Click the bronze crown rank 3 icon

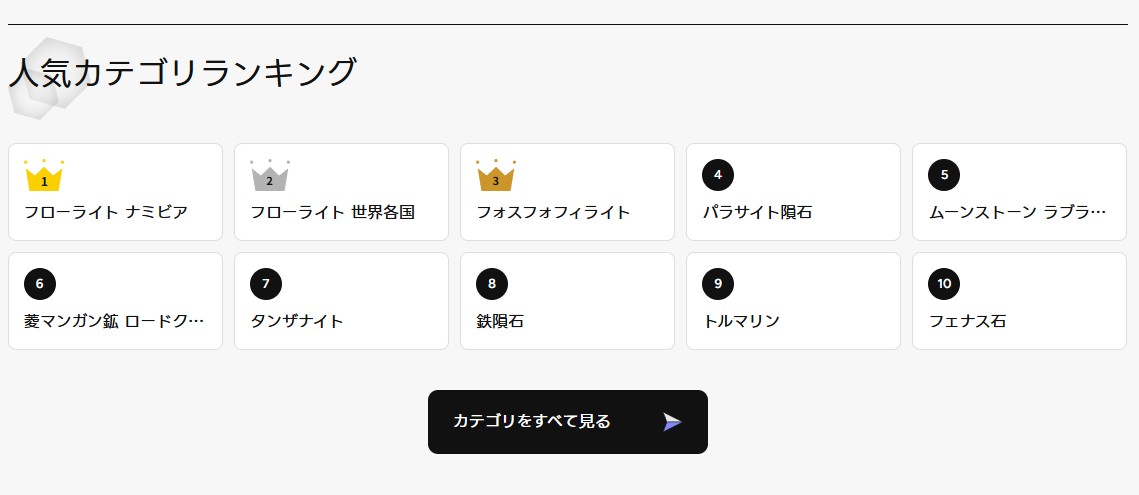496,177
